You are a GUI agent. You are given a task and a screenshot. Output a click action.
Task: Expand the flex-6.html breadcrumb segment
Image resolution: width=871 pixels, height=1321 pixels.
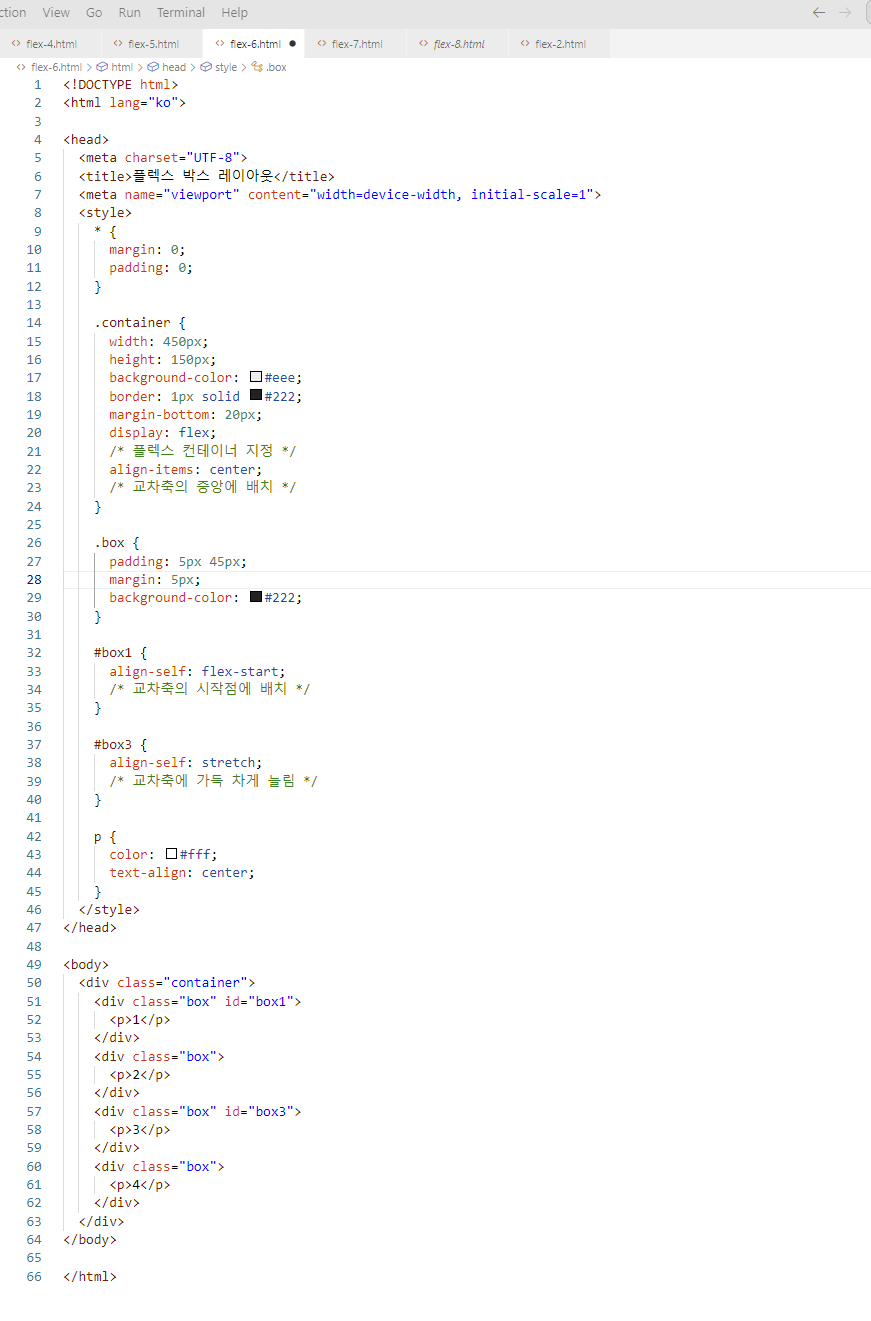point(56,67)
